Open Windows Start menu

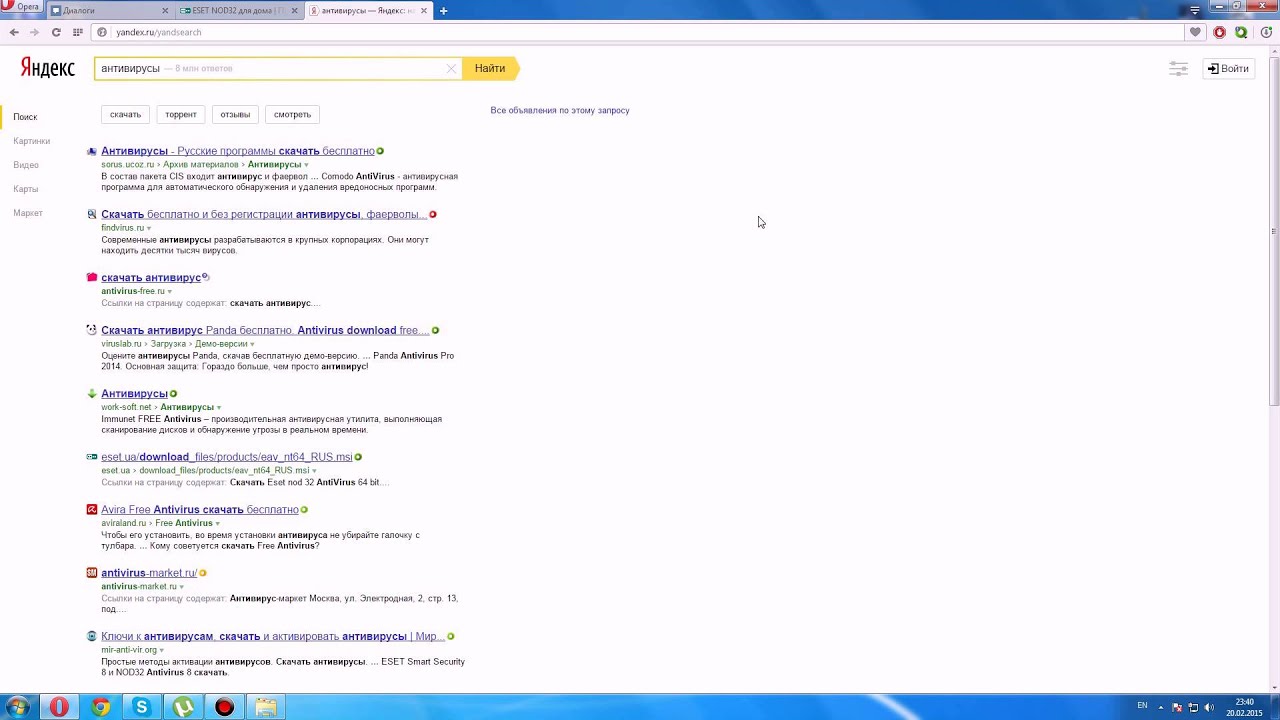coord(18,707)
